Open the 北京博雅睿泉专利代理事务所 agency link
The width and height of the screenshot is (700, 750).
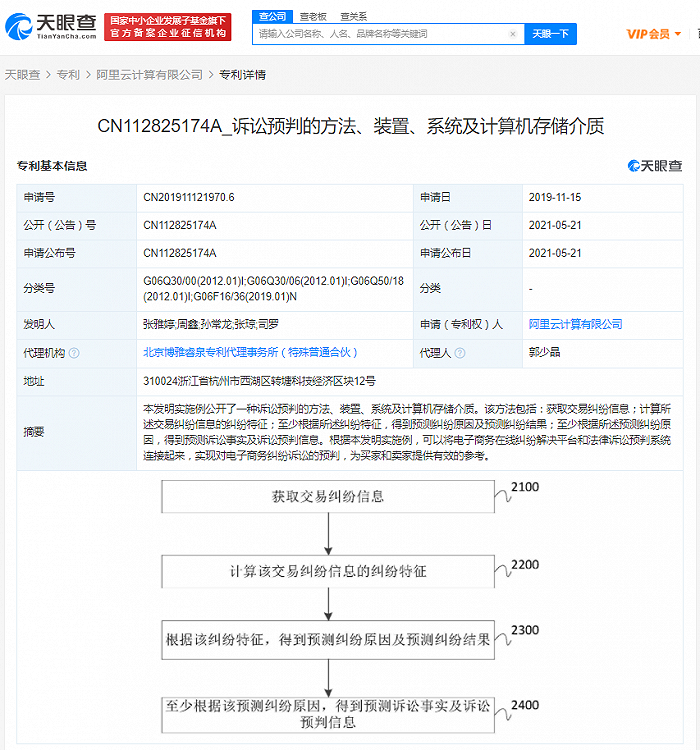click(250, 353)
